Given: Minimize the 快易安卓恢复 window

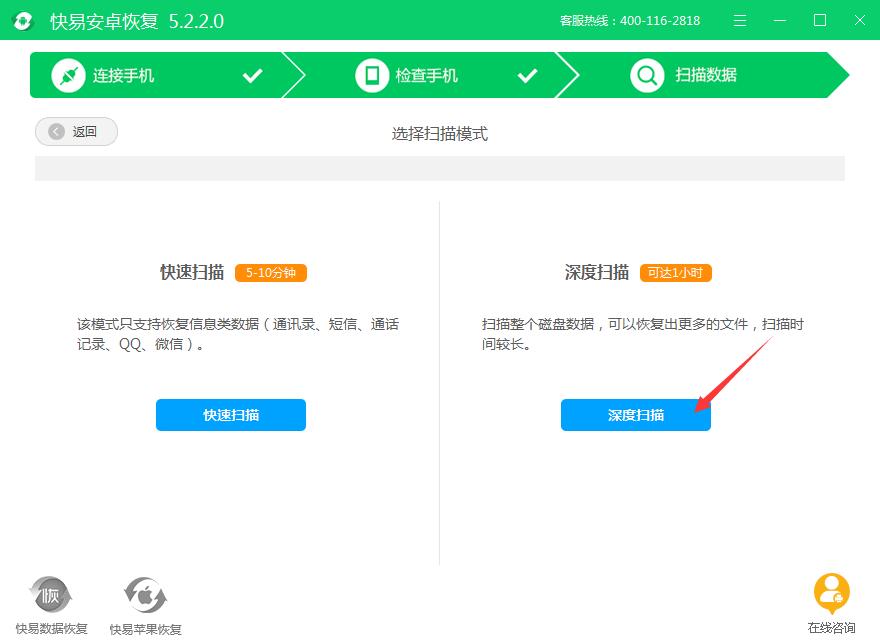Looking at the screenshot, I should point(781,21).
